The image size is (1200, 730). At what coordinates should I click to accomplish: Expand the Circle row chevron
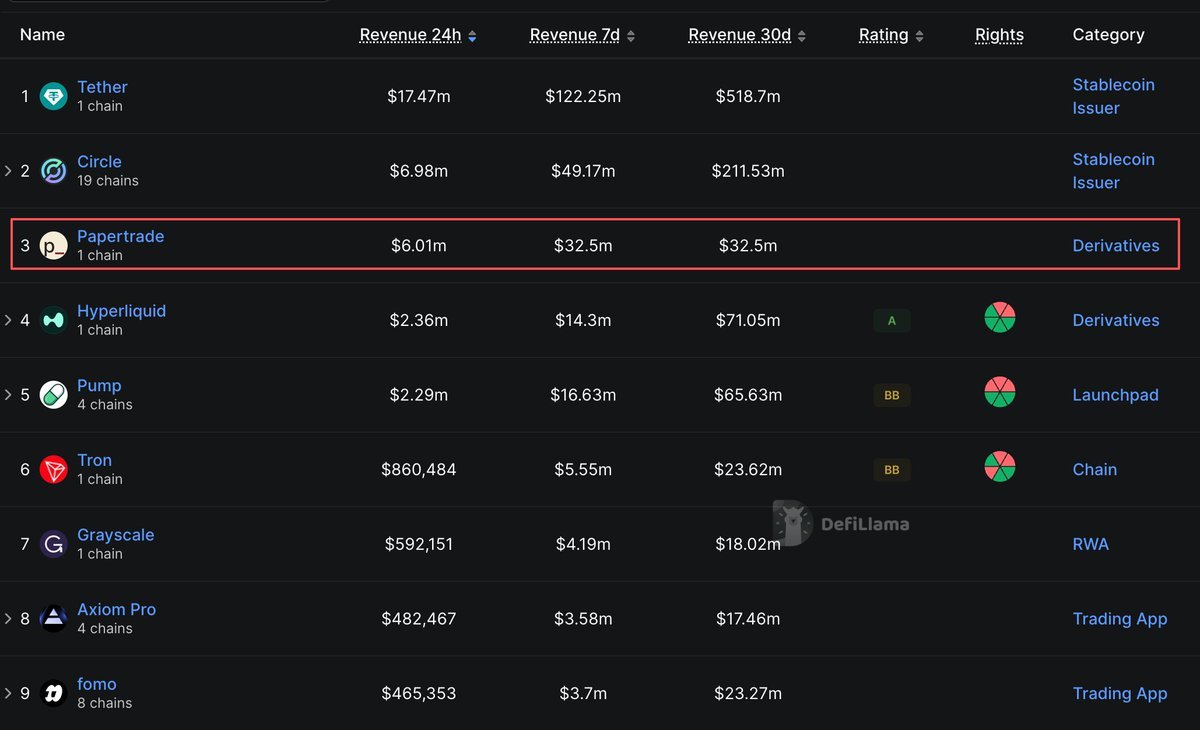(x=8, y=171)
